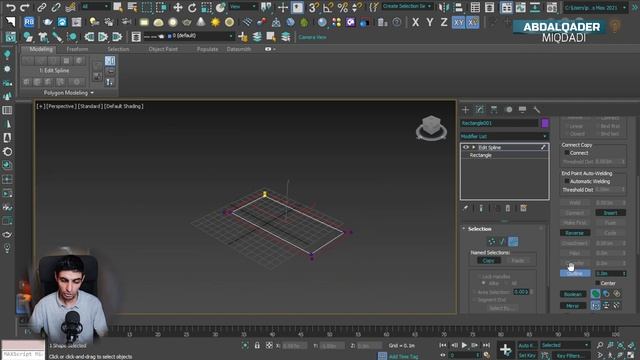This screenshot has height=360, width=640.
Task: Enable the Connect checkbox under Connect Copy
Action: (567, 153)
